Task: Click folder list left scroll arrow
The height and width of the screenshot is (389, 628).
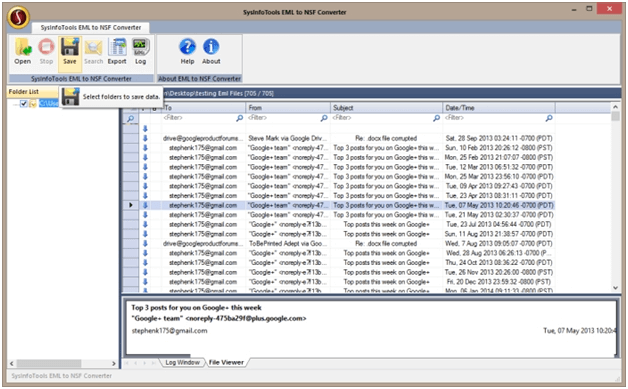Action: pyautogui.click(x=12, y=363)
